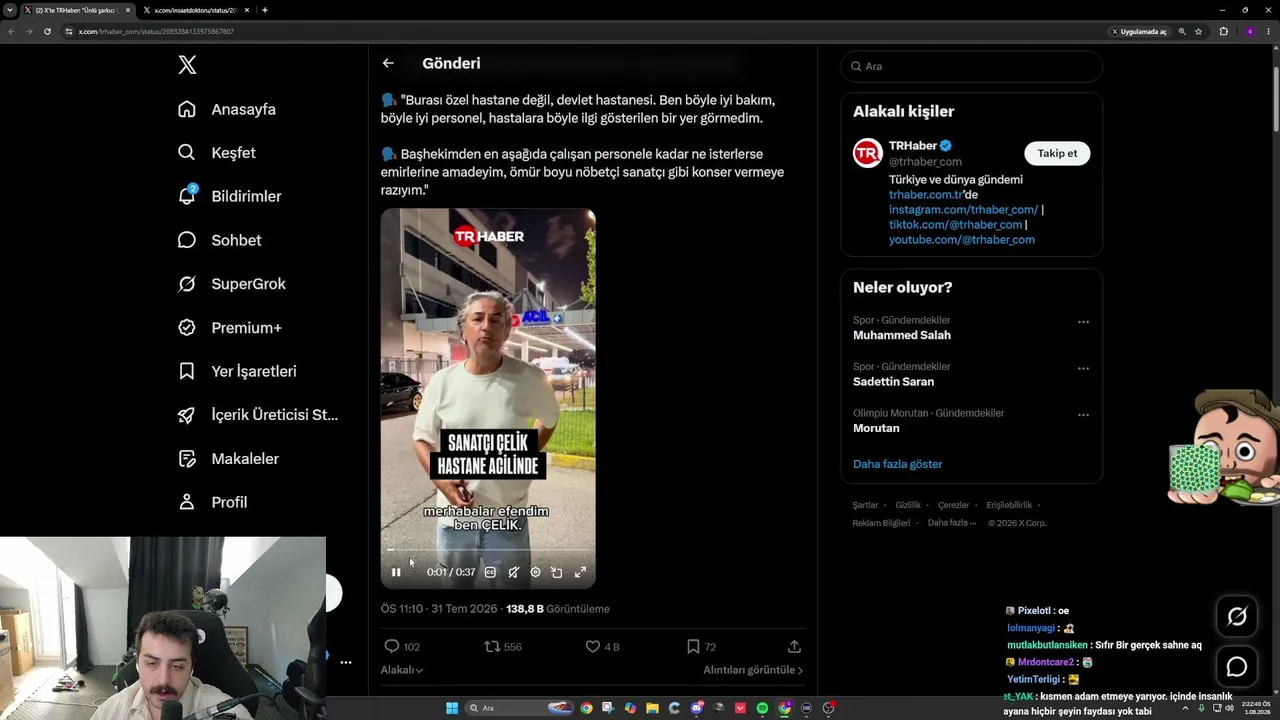The width and height of the screenshot is (1280, 720).
Task: Enable picture-in-picture for the video
Action: [x=557, y=572]
